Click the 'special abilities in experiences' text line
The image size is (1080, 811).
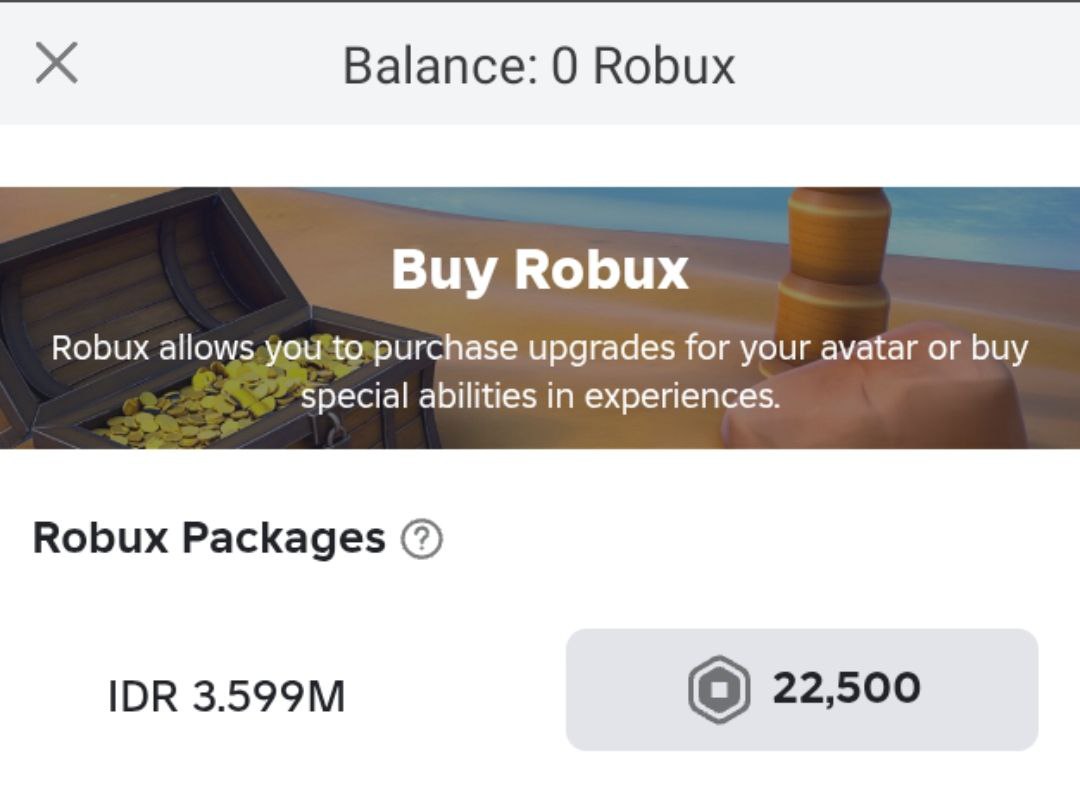click(x=539, y=396)
